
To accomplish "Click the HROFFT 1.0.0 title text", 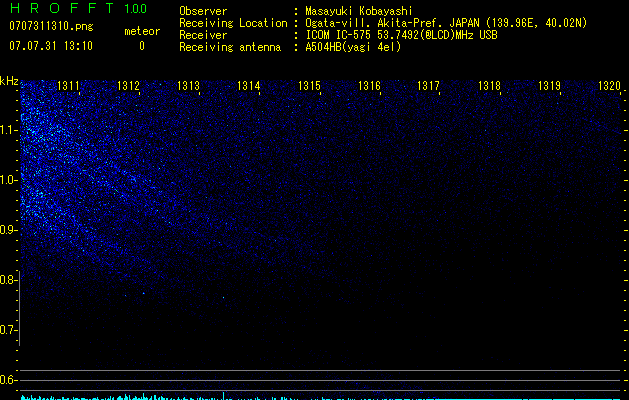I will click(78, 8).
